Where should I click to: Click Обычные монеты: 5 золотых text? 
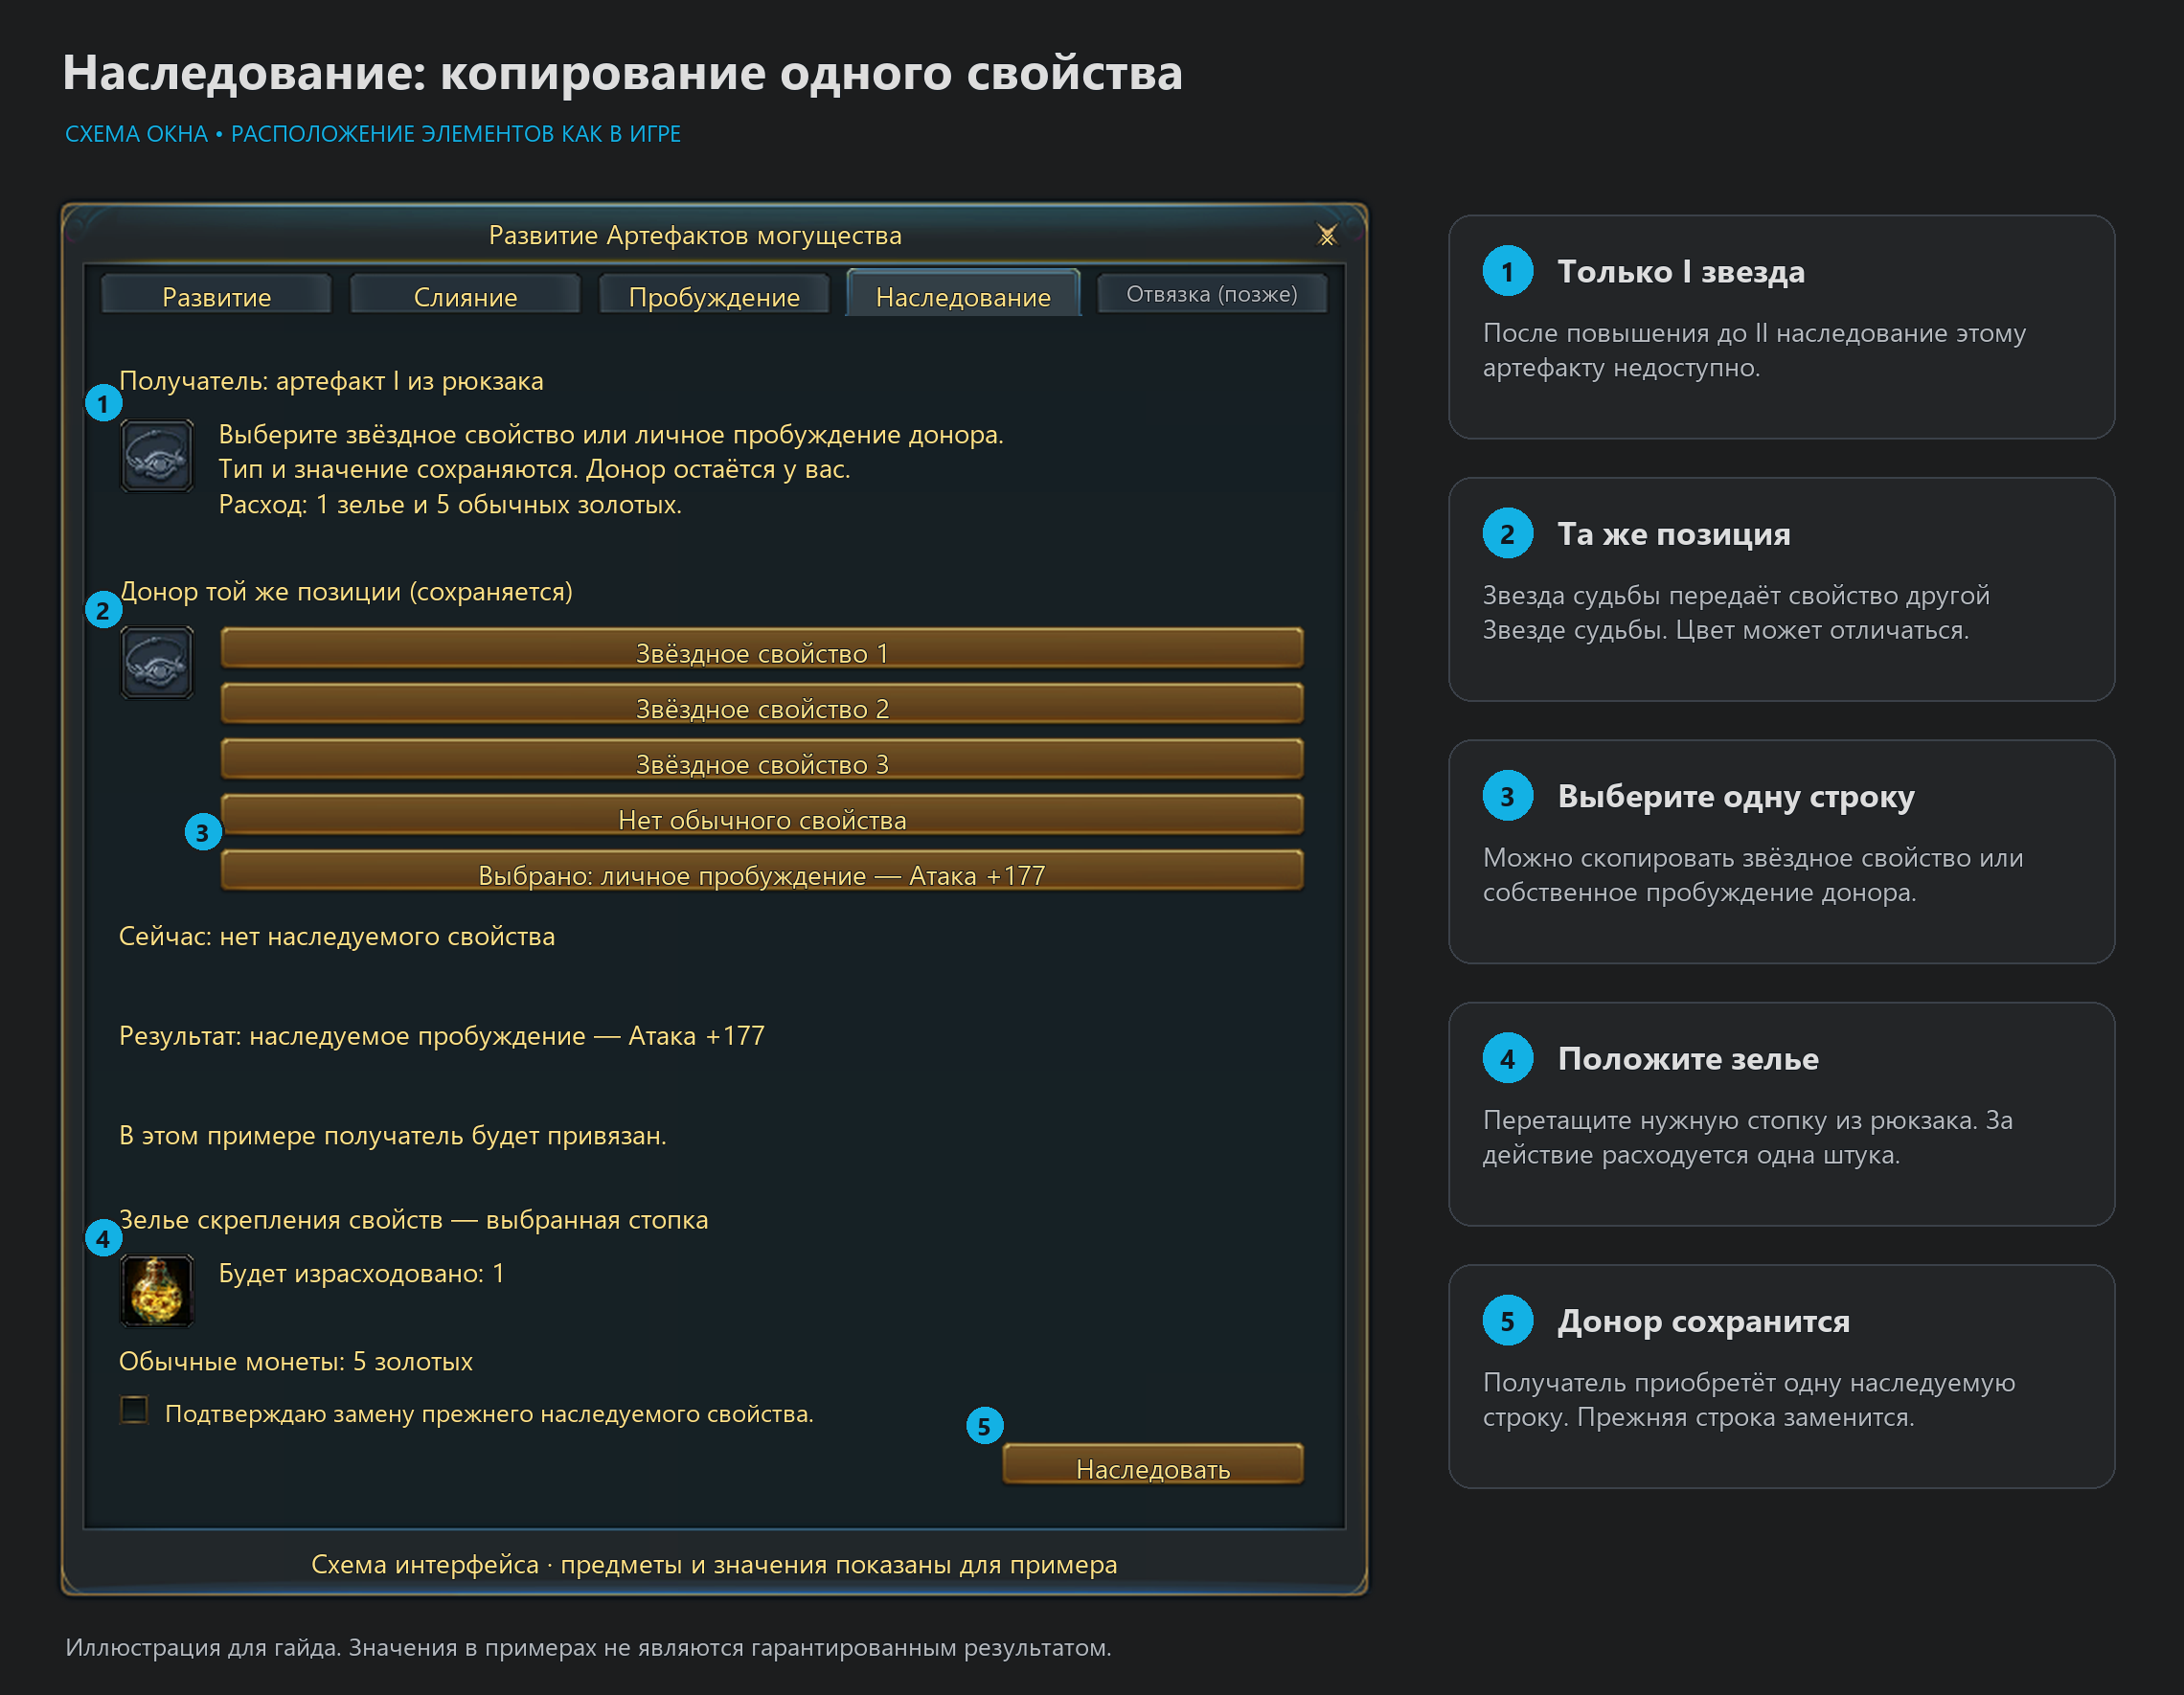[296, 1361]
